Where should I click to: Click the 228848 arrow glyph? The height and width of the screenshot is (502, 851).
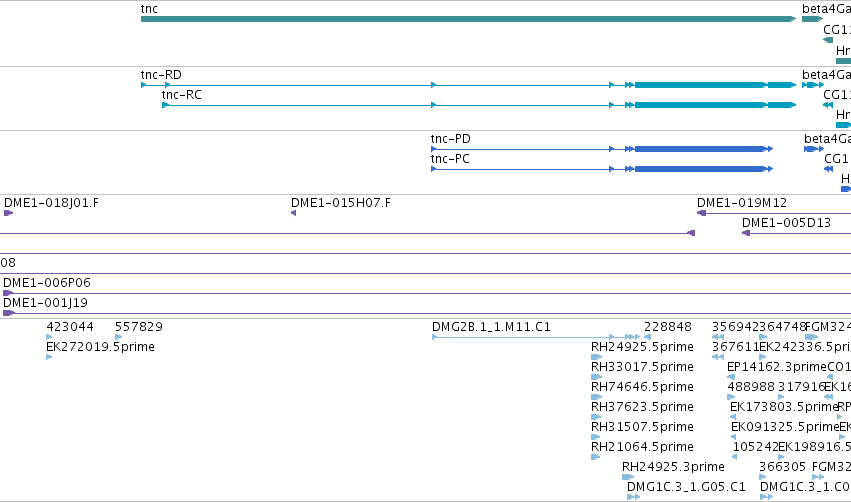coord(647,337)
